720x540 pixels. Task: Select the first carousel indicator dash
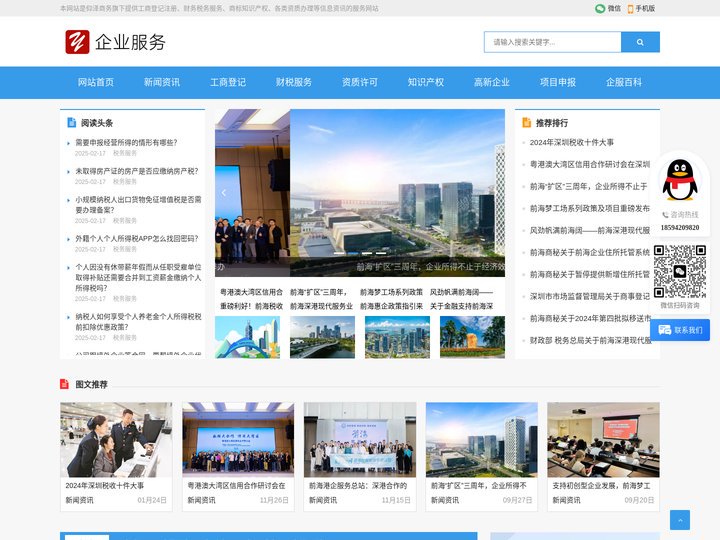[339, 253]
